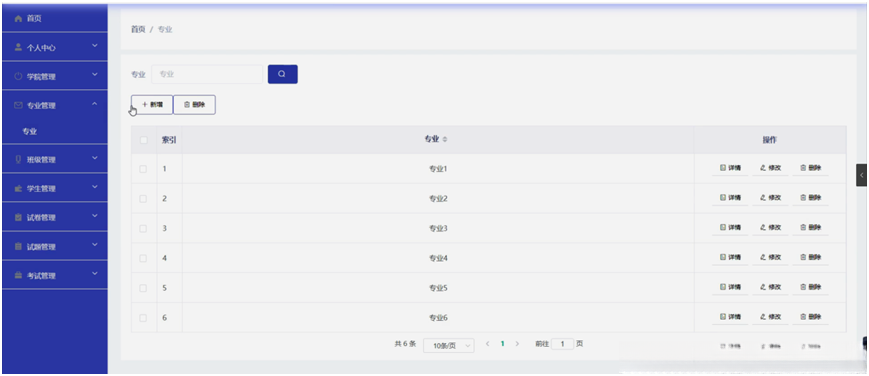This screenshot has width=869, height=376.
Task: Check the checkbox for index 5
Action: click(143, 288)
